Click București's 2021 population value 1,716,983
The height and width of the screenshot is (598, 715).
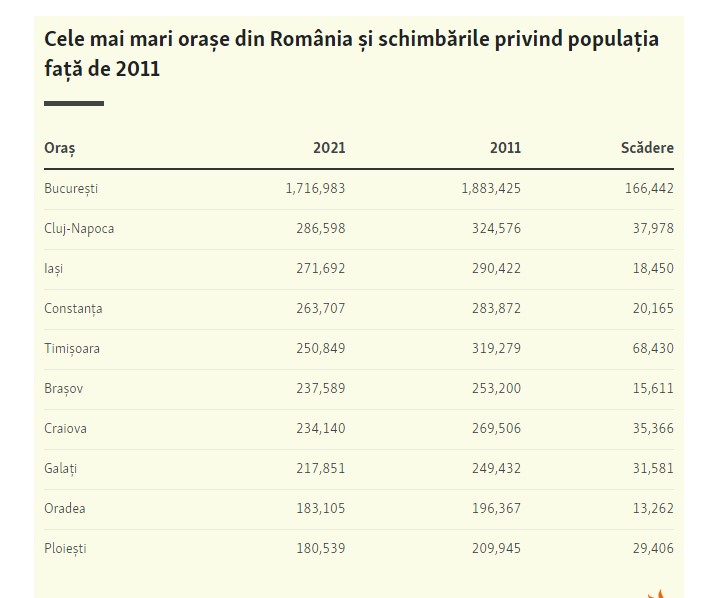pyautogui.click(x=315, y=188)
